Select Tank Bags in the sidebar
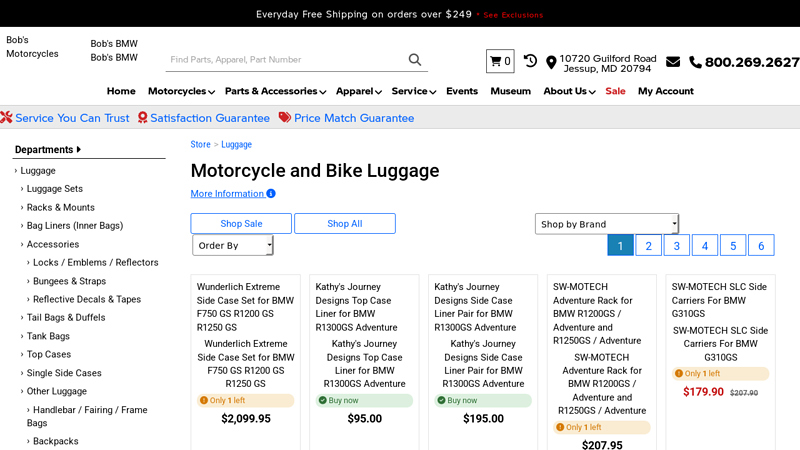Viewport: 800px width, 450px height. pyautogui.click(x=48, y=336)
